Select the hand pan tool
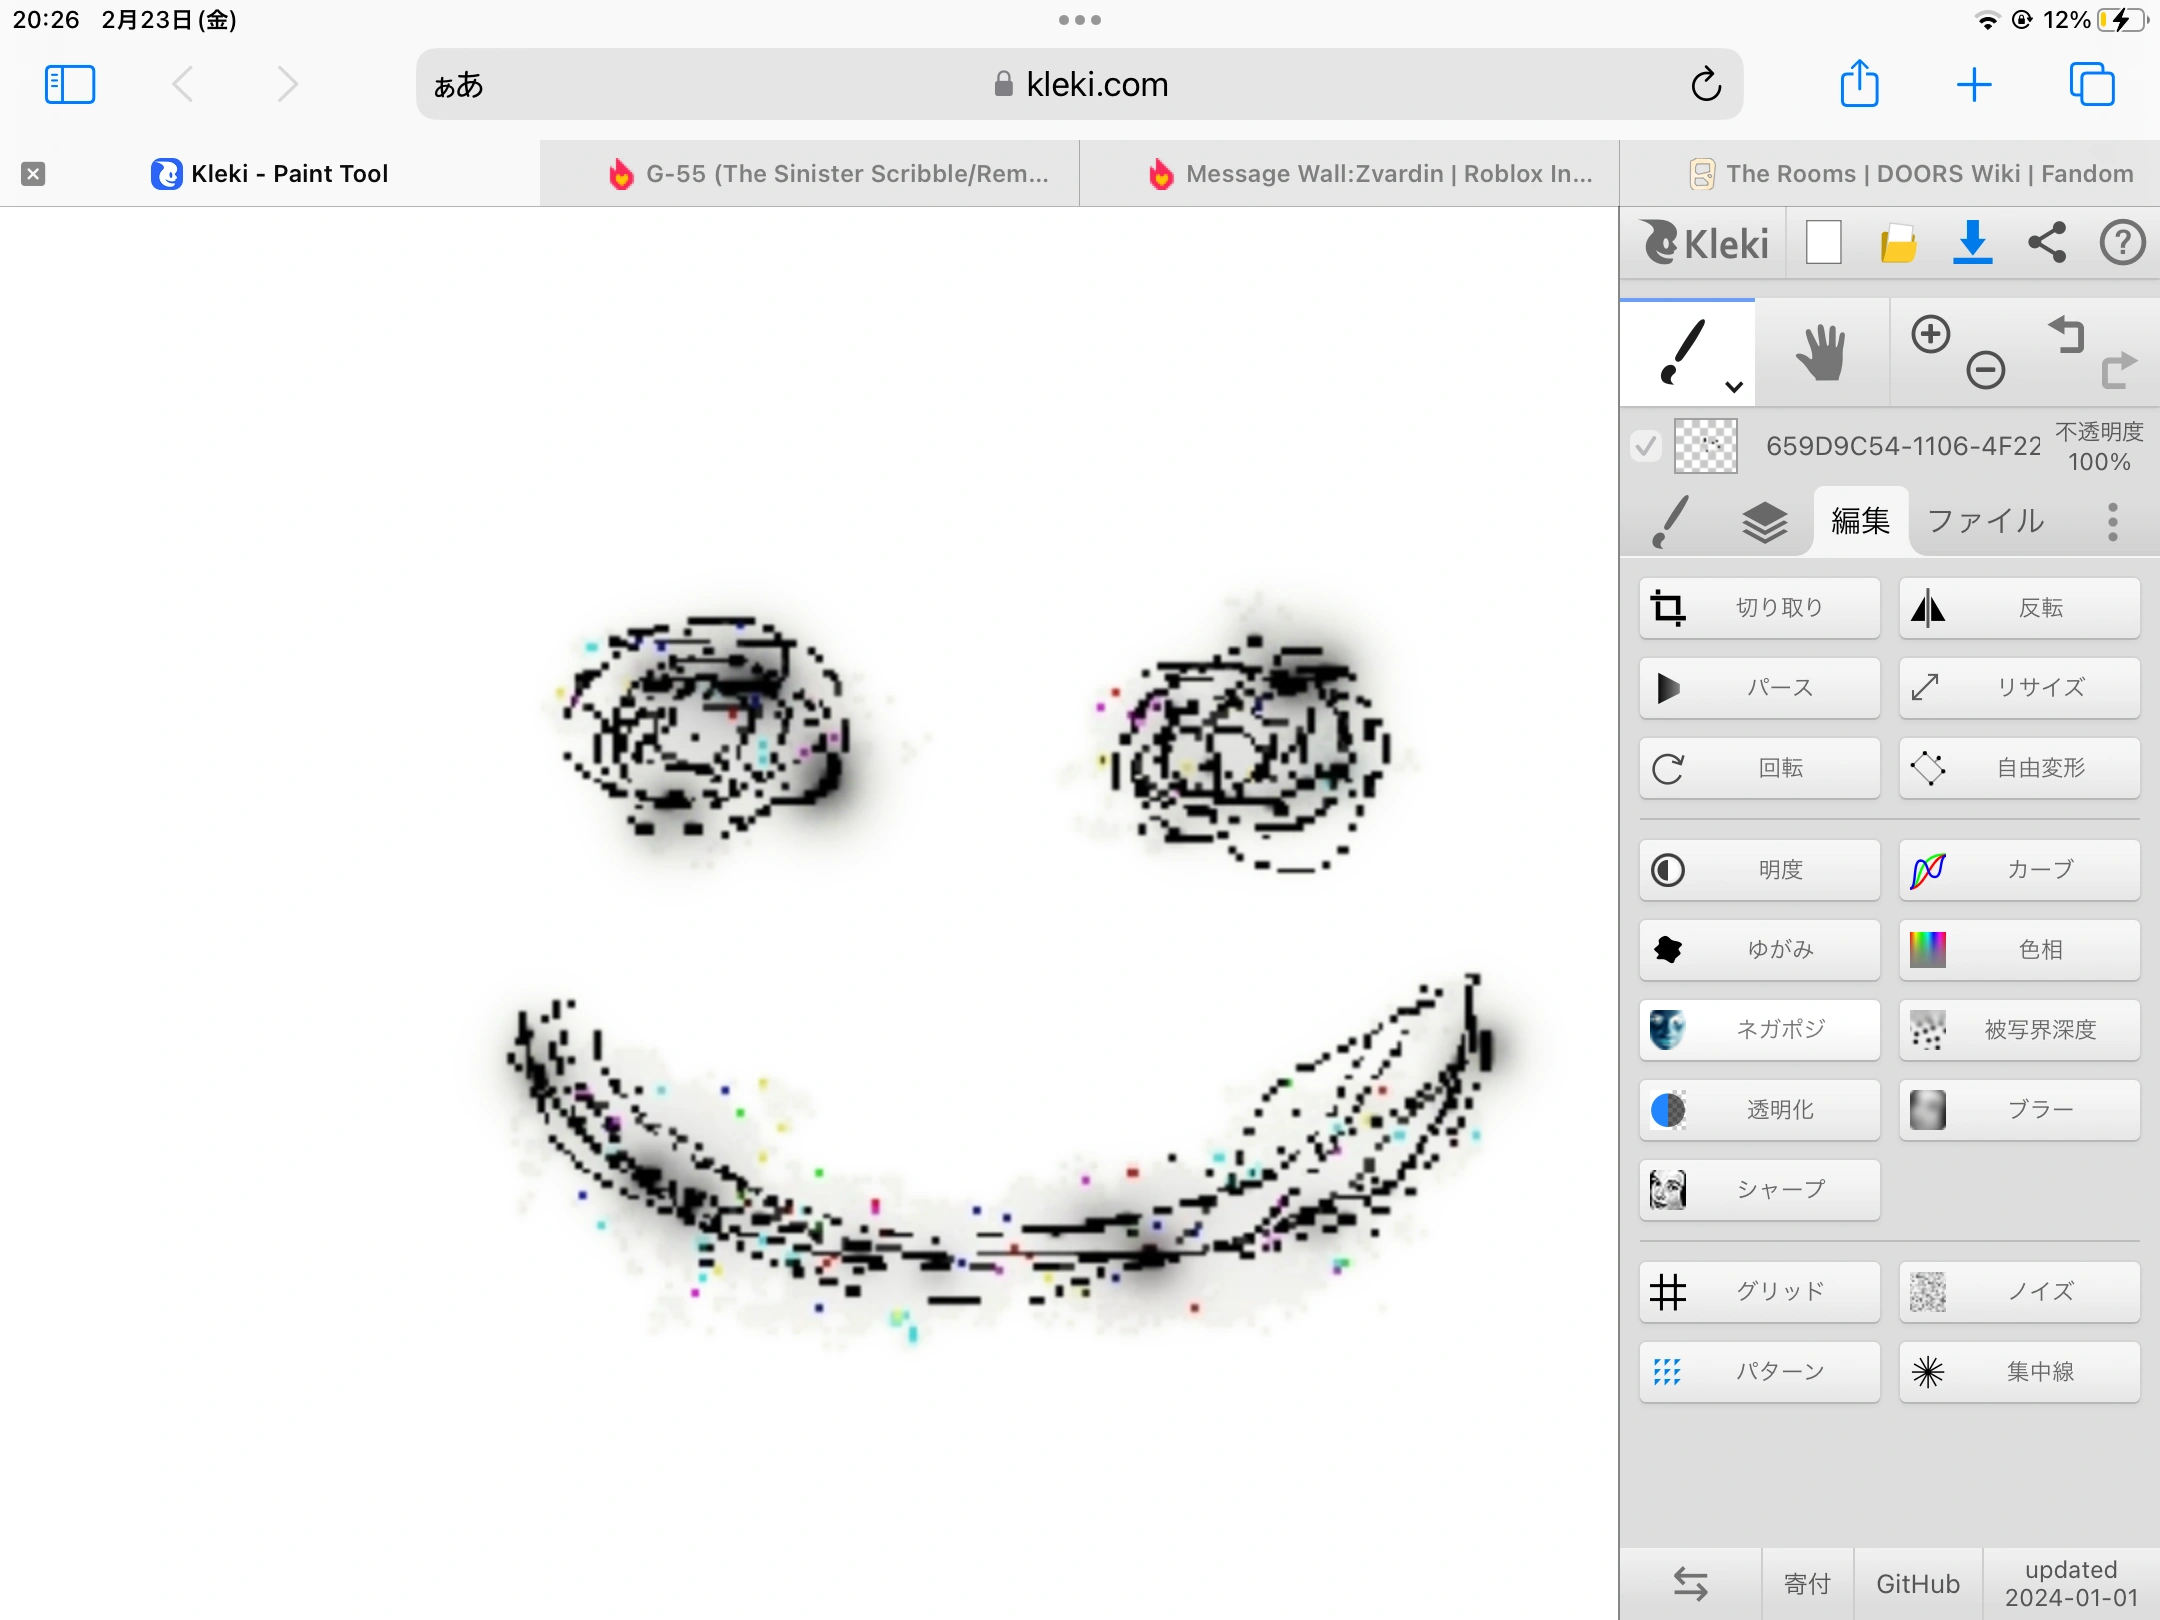2160x1620 pixels. tap(1821, 353)
